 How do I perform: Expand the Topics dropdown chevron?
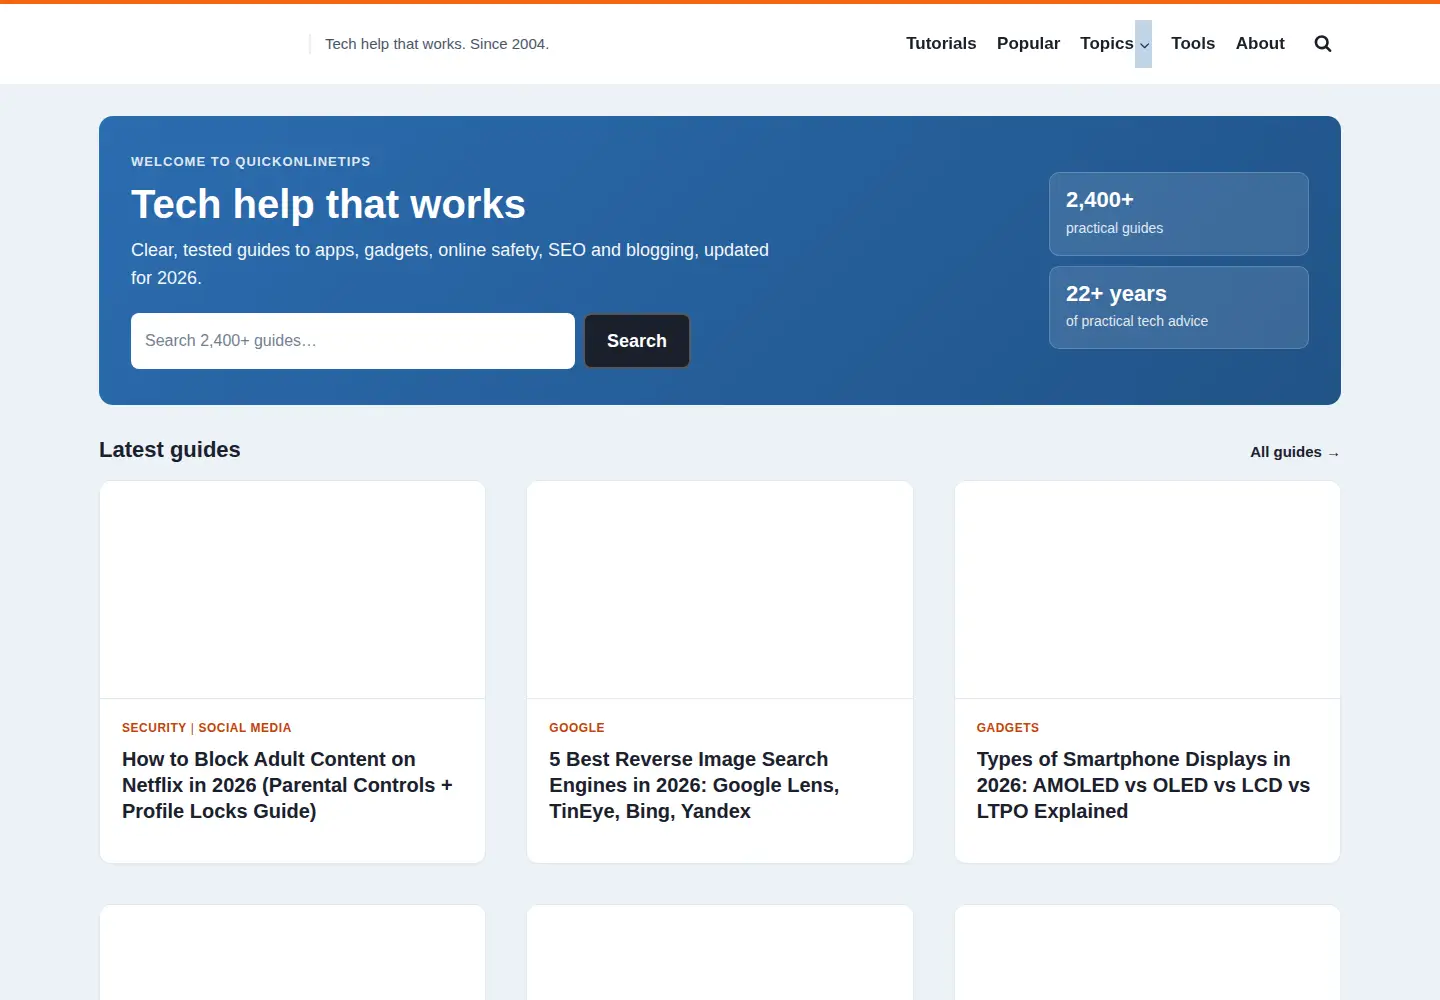1143,44
